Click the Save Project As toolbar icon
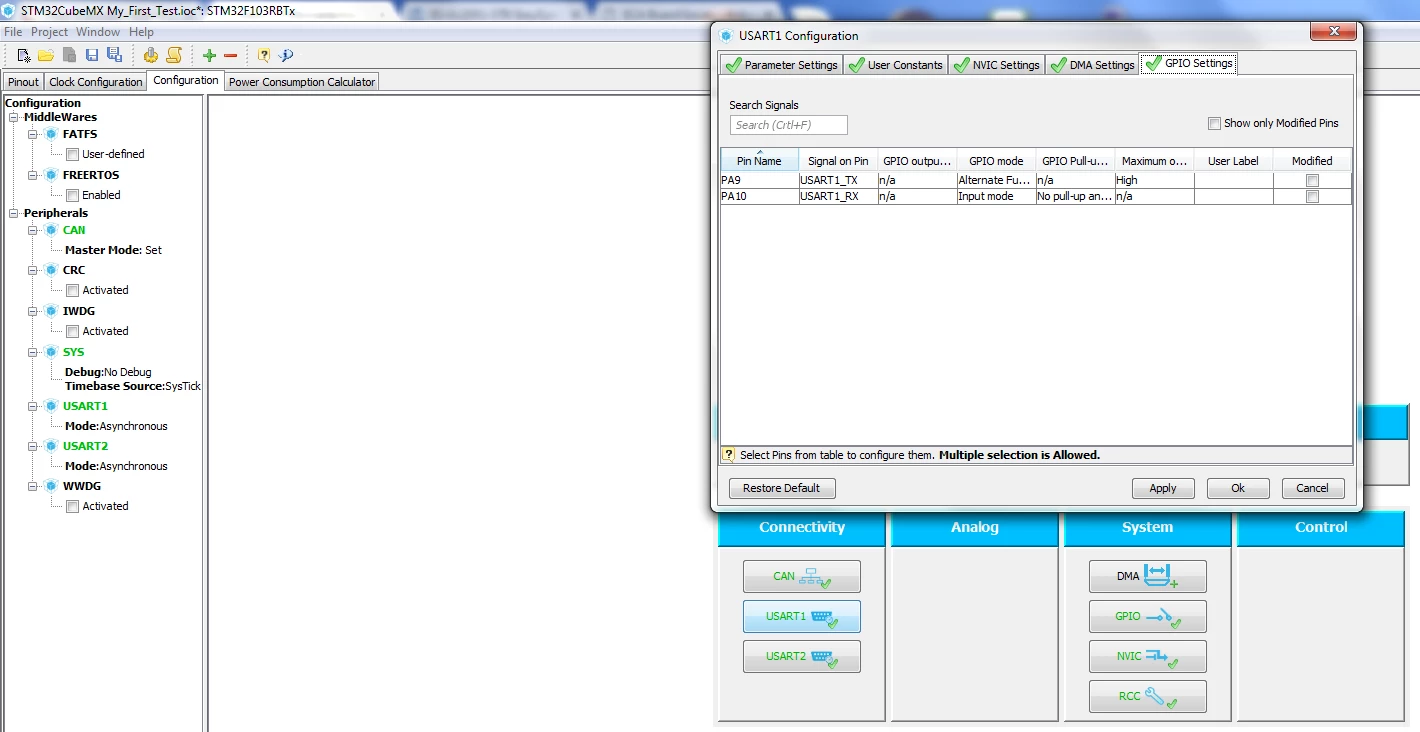Screen dimensions: 1420x732 pyautogui.click(x=114, y=56)
